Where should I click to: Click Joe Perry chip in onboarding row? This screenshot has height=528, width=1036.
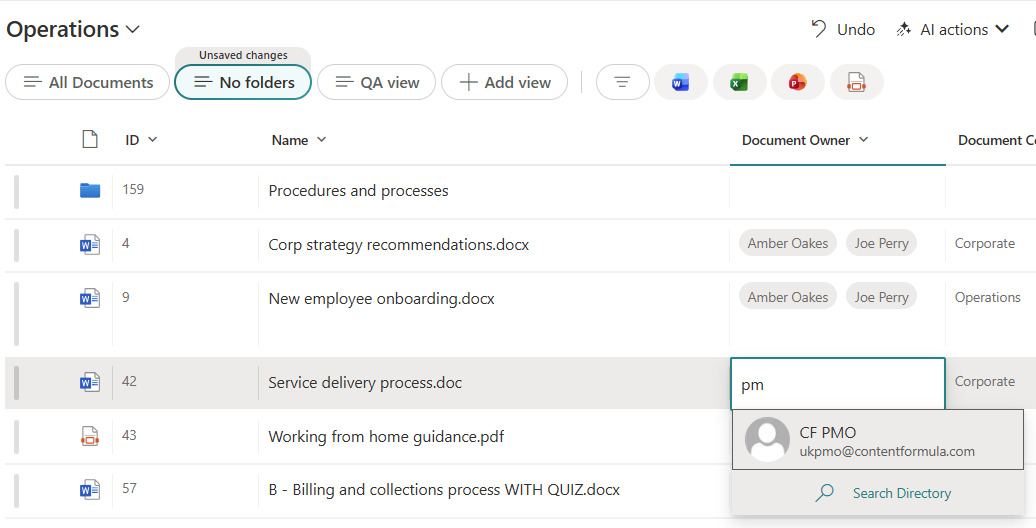(x=881, y=297)
